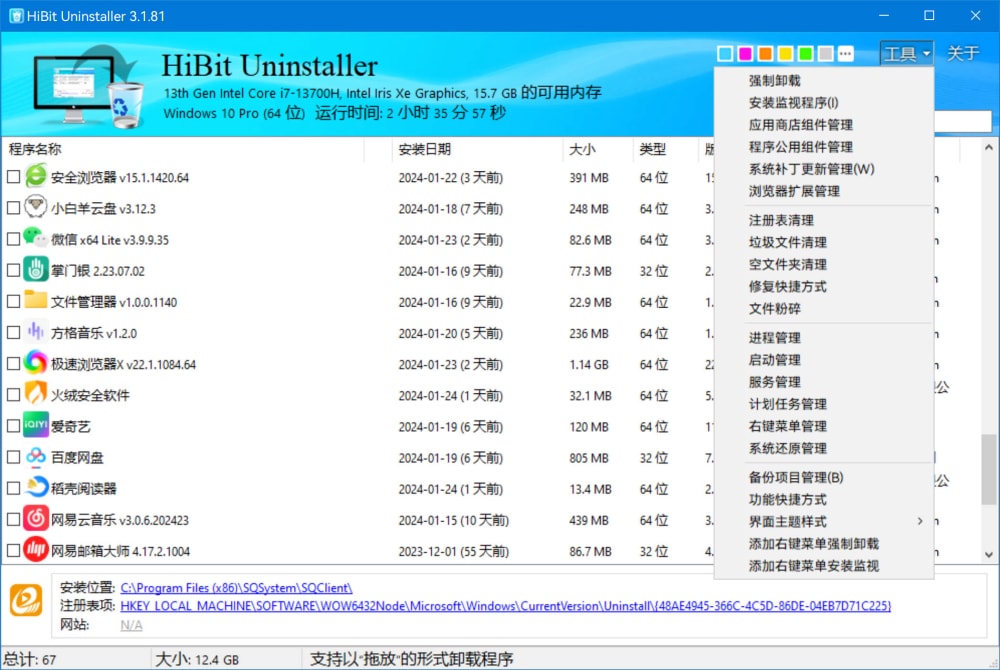Screen dimensions: 1000x670
Task: Expand the 界面主题样式 submenu arrow
Action: (920, 521)
